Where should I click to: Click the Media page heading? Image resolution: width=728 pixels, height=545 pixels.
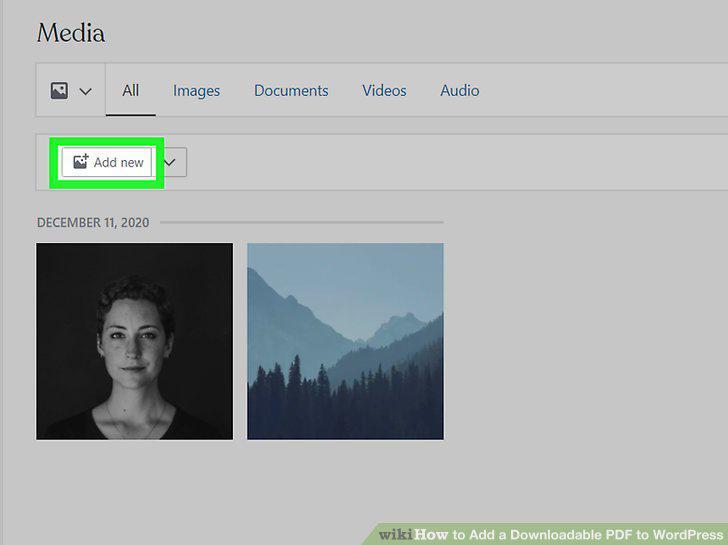pyautogui.click(x=71, y=33)
